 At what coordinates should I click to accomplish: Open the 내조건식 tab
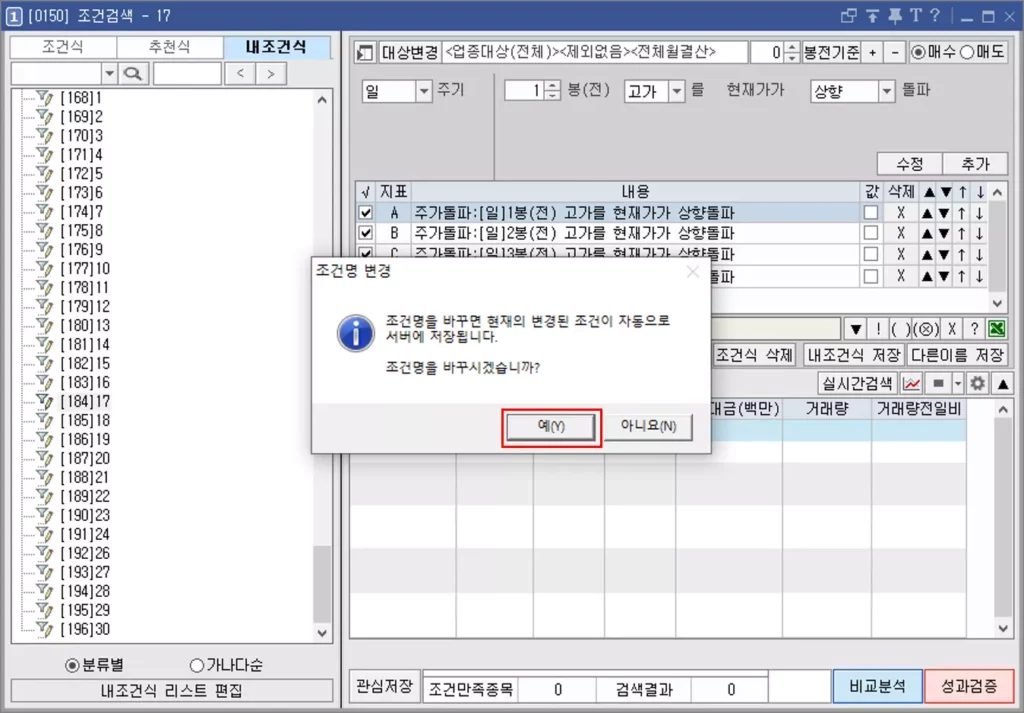[276, 47]
